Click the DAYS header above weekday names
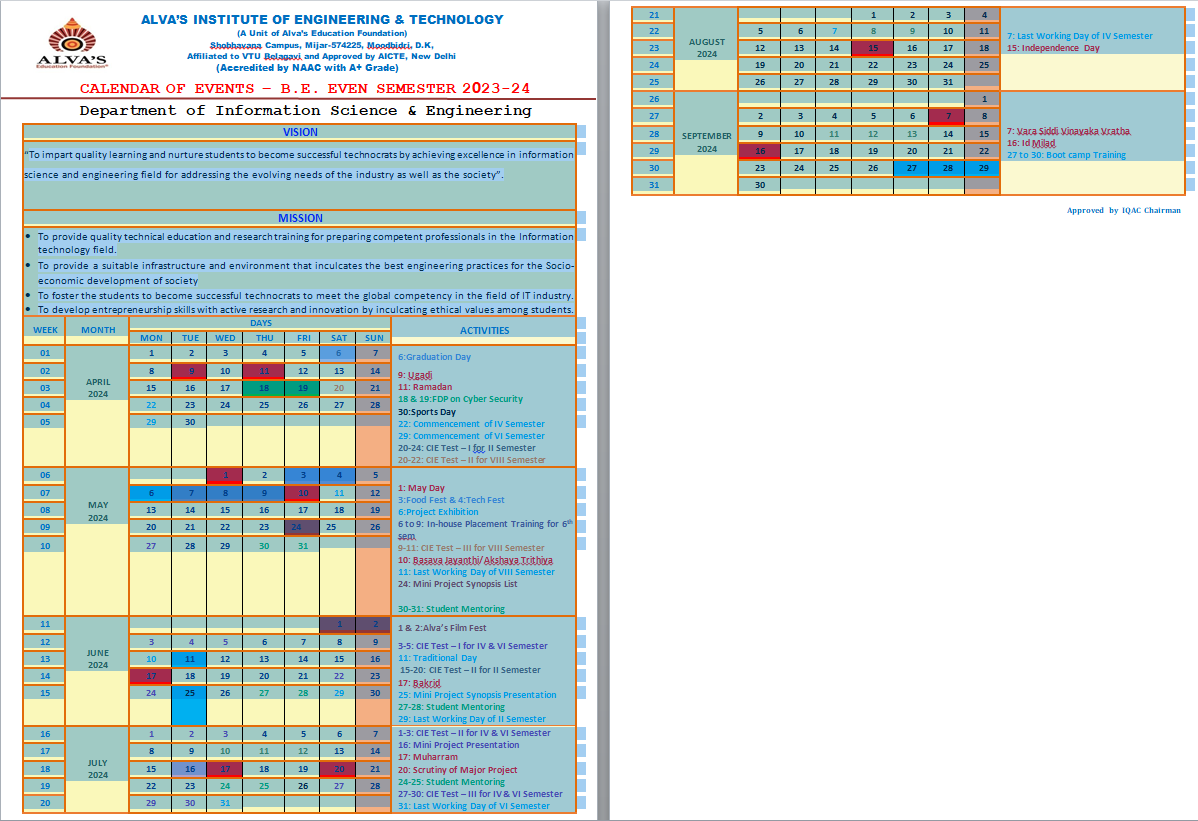Image resolution: width=1198 pixels, height=821 pixels. (261, 323)
